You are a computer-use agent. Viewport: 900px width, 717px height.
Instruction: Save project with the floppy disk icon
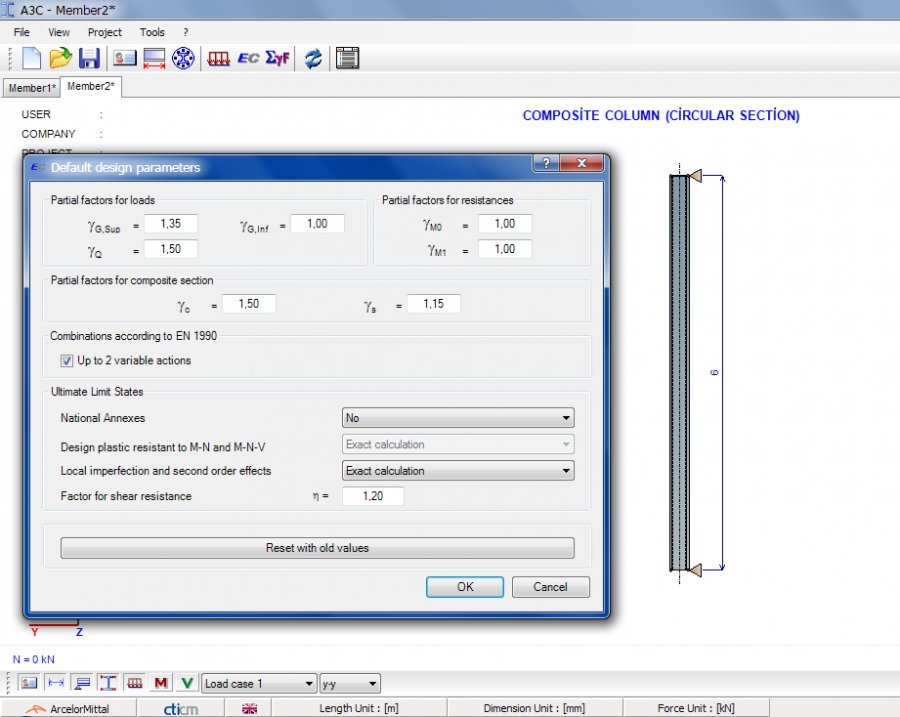coord(89,58)
